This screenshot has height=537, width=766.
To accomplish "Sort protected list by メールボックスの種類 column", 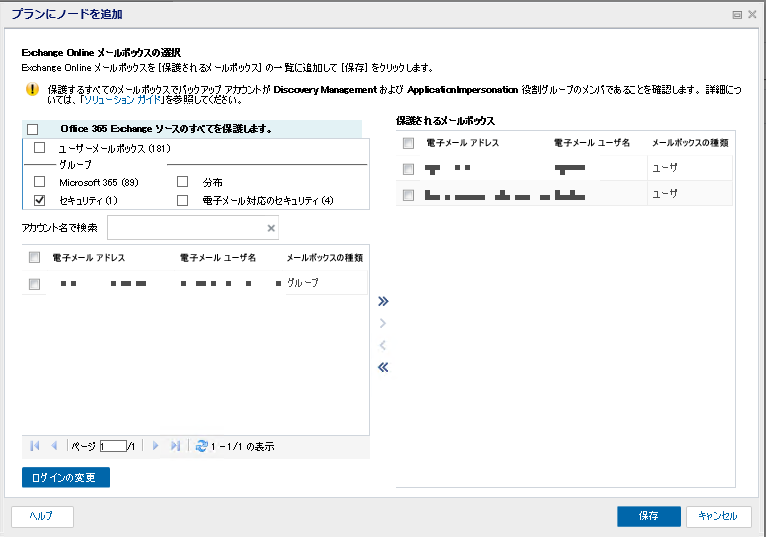I will [690, 143].
